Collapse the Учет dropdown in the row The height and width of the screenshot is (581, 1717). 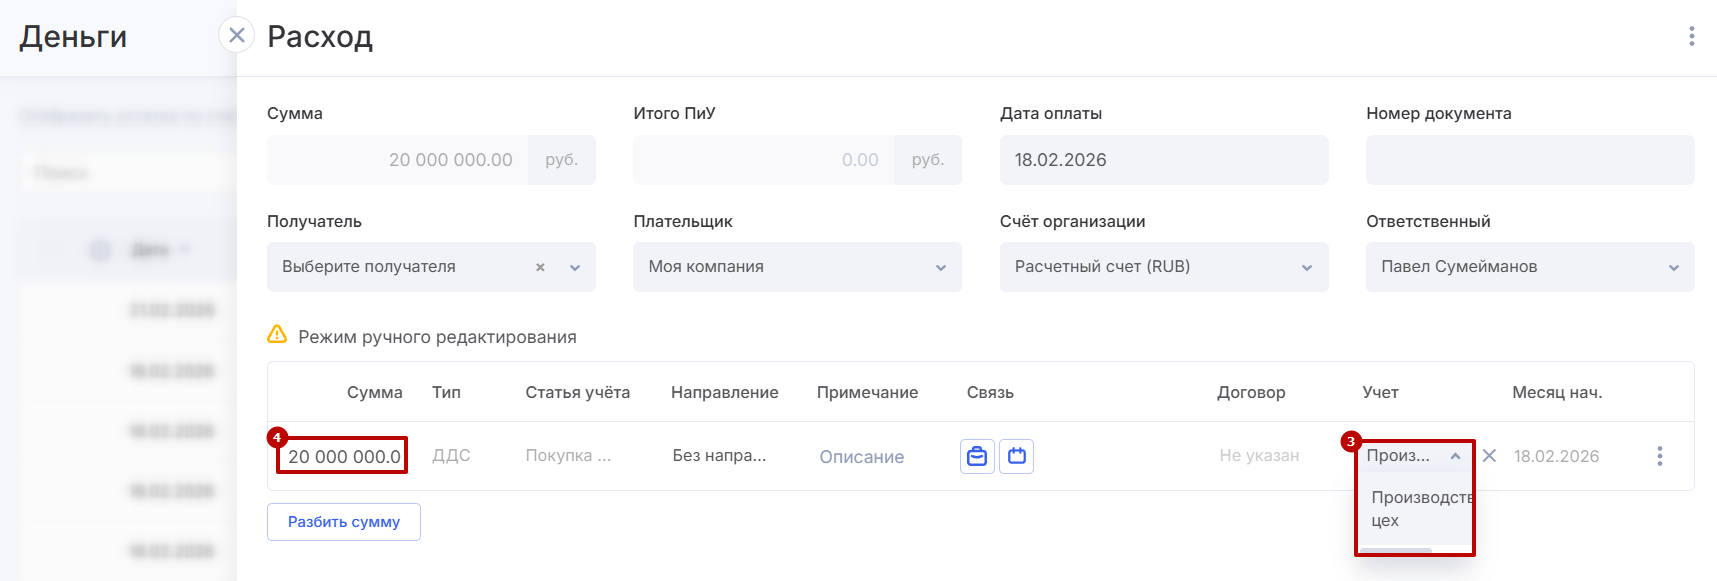pyautogui.click(x=1455, y=456)
